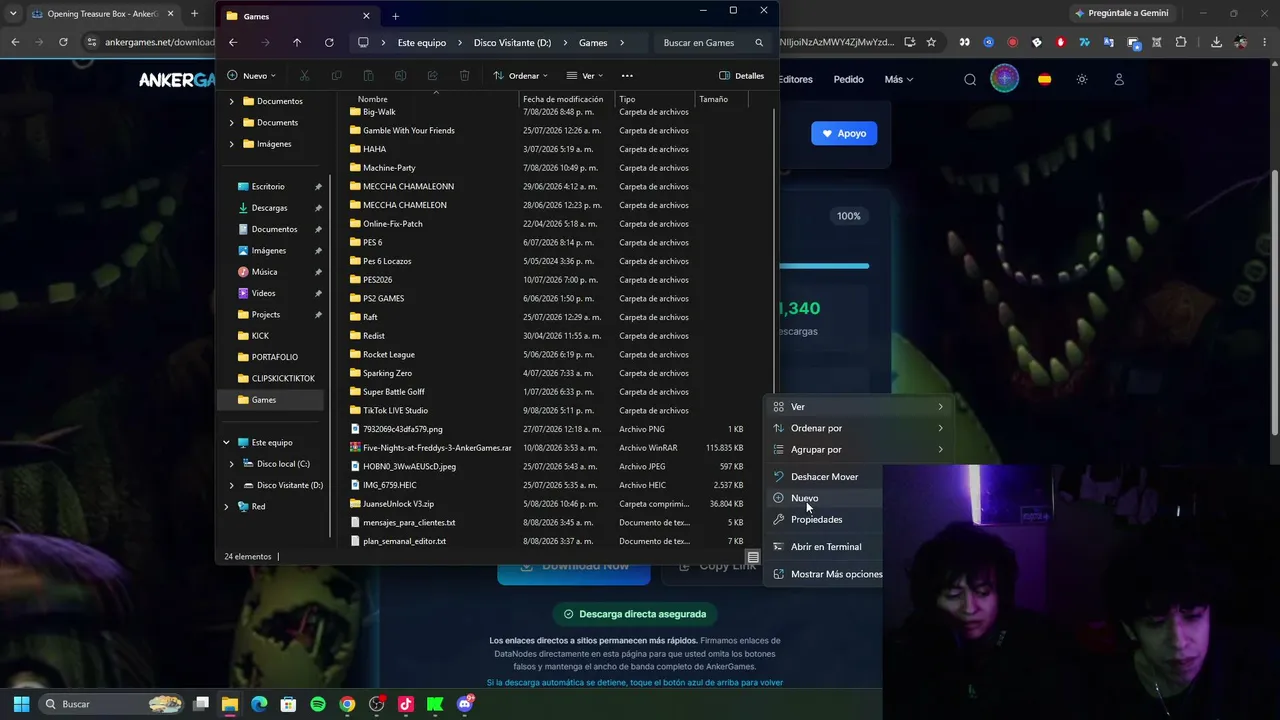
Task: Open Descargas in Quick access
Action: (x=270, y=208)
